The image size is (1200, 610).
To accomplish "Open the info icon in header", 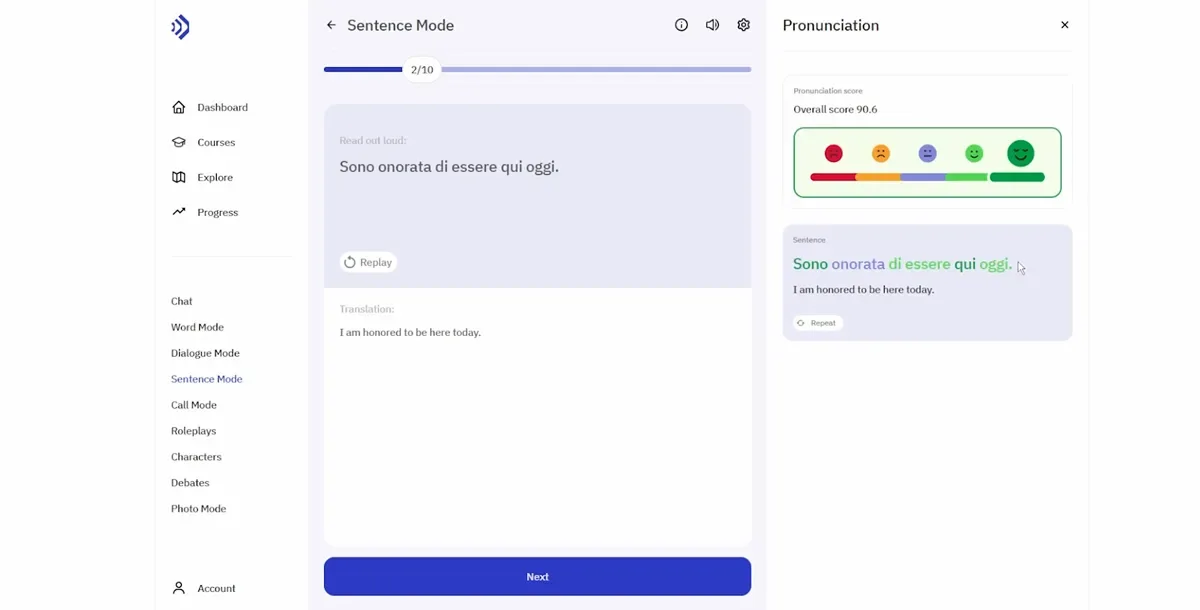I will 681,25.
